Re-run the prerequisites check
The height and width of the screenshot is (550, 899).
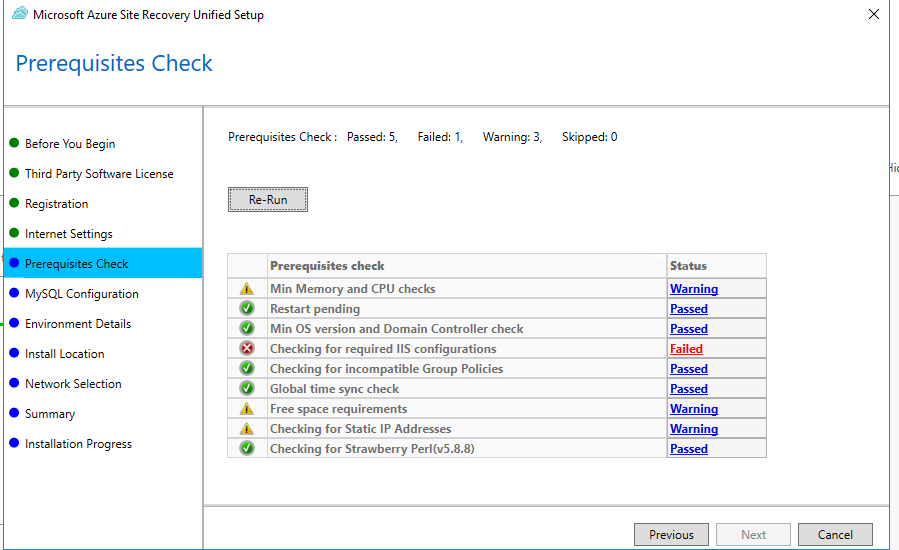268,200
